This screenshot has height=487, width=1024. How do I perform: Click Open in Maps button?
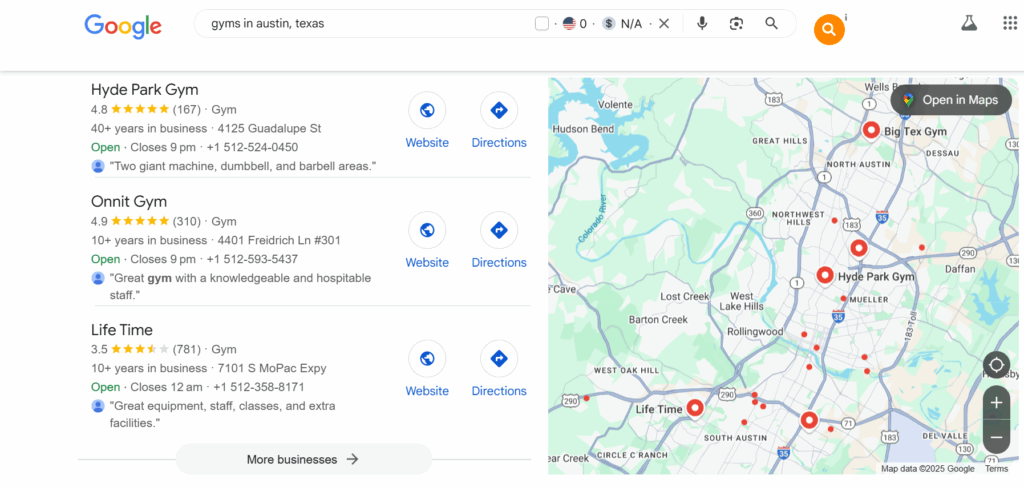click(952, 100)
